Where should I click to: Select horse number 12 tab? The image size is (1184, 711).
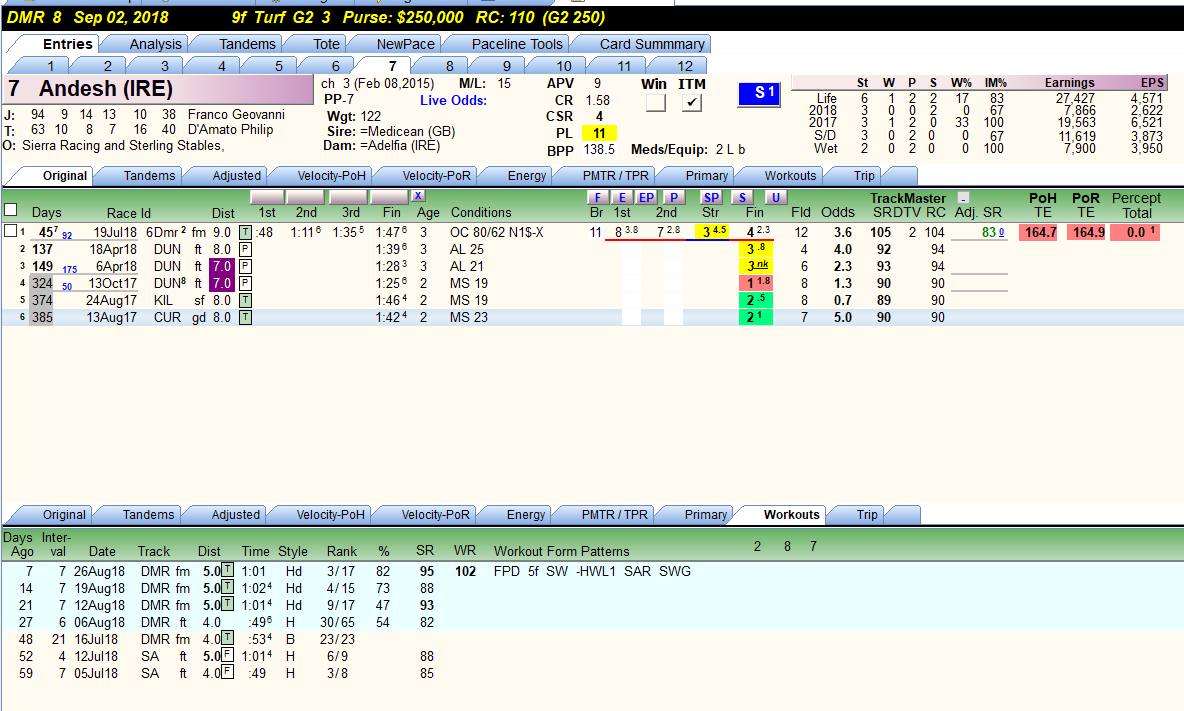point(684,66)
